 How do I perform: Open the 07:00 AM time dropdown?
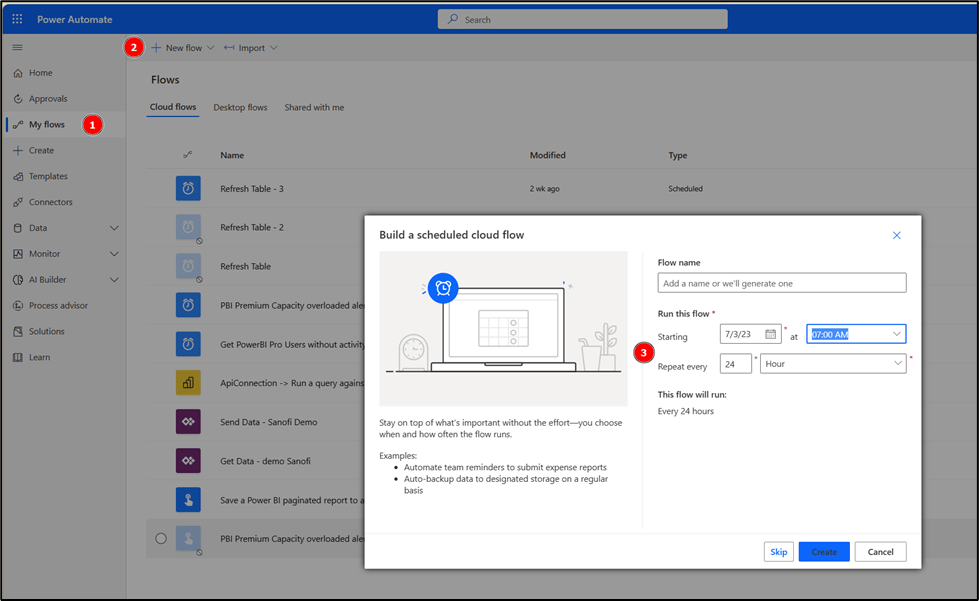click(x=856, y=334)
